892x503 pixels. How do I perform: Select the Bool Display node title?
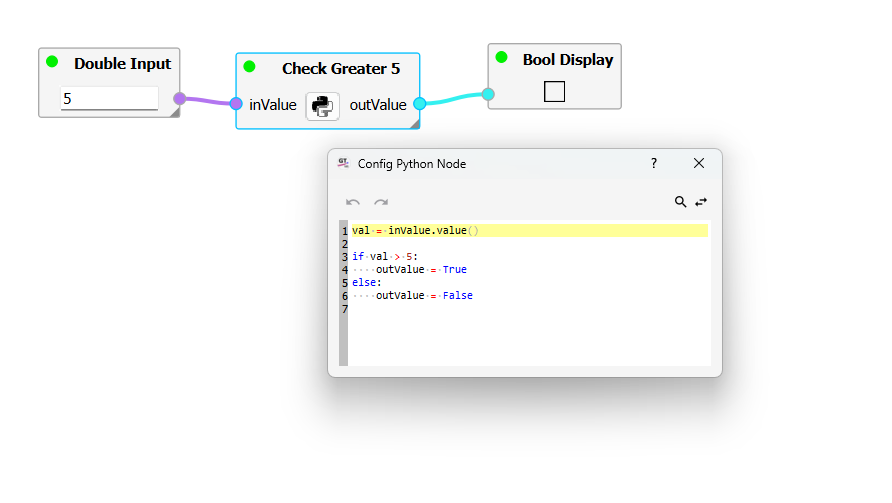(x=568, y=60)
